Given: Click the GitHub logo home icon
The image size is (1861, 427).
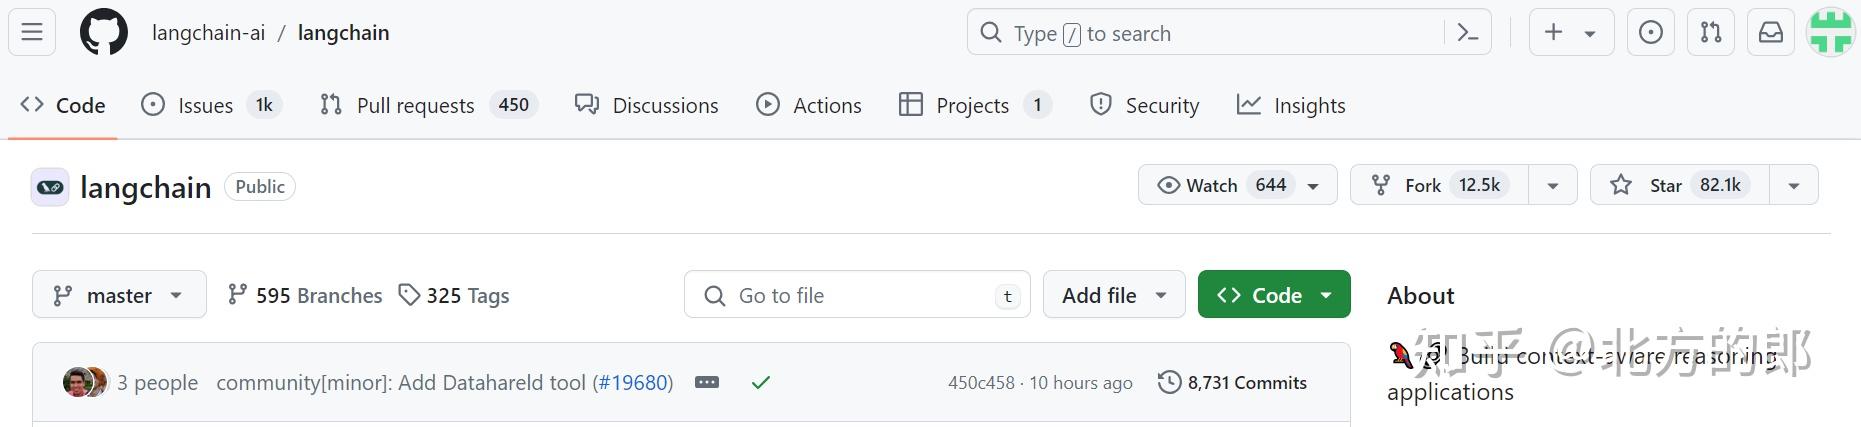Looking at the screenshot, I should (104, 33).
